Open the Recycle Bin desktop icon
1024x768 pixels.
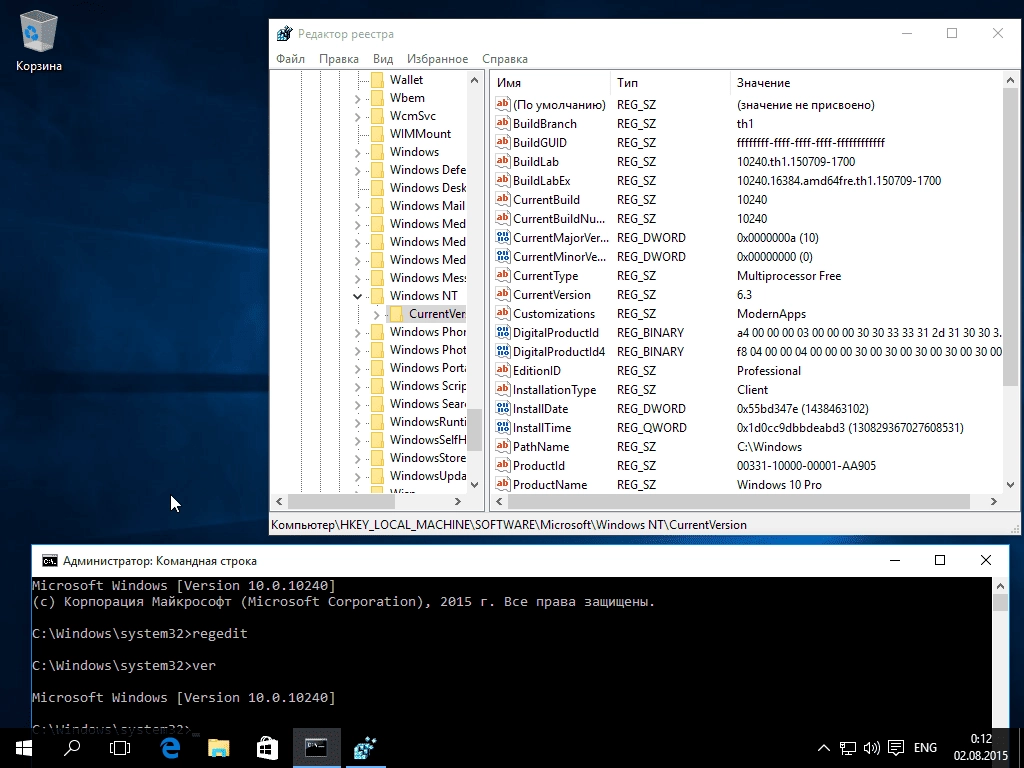(x=39, y=40)
